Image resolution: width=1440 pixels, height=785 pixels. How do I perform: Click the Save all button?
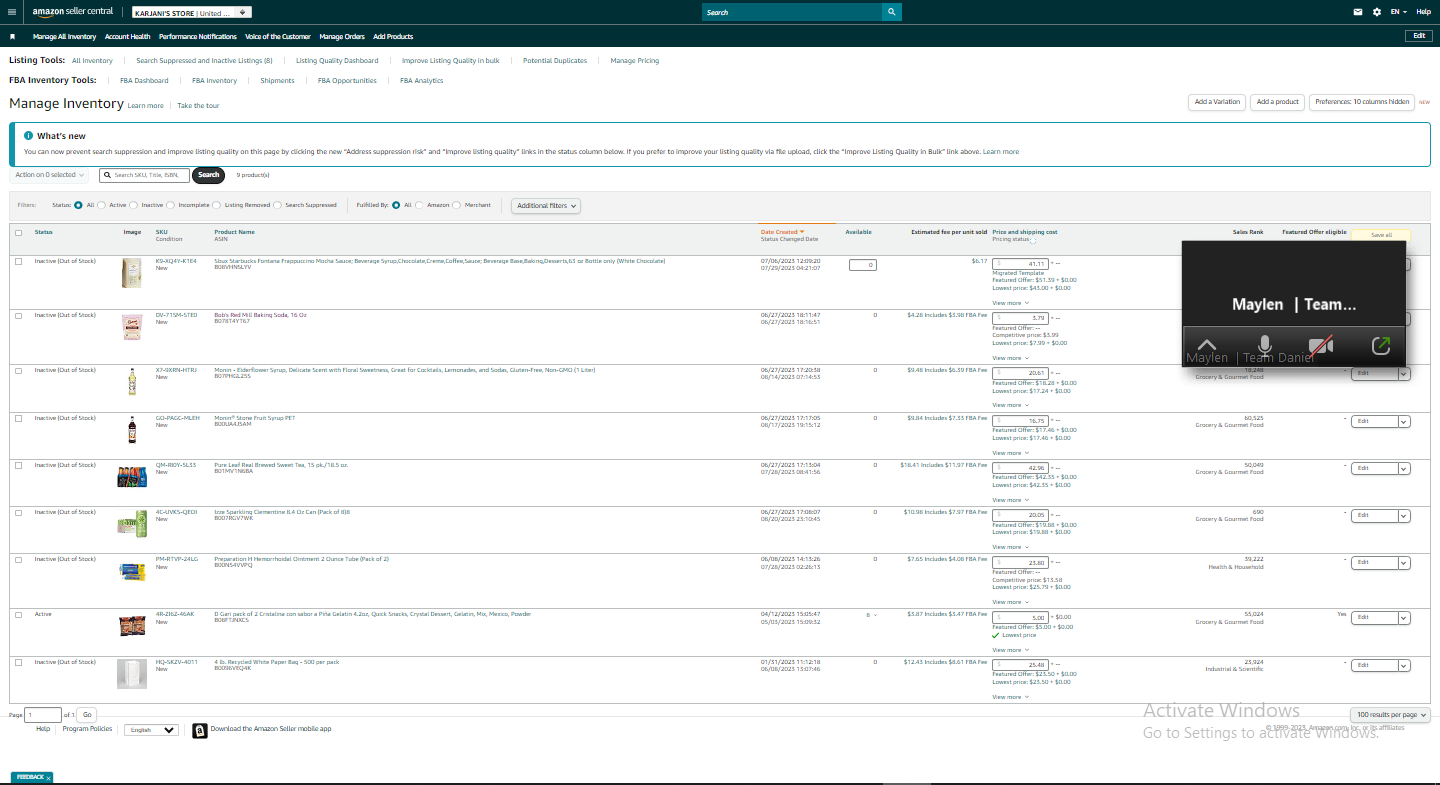pyautogui.click(x=1381, y=235)
